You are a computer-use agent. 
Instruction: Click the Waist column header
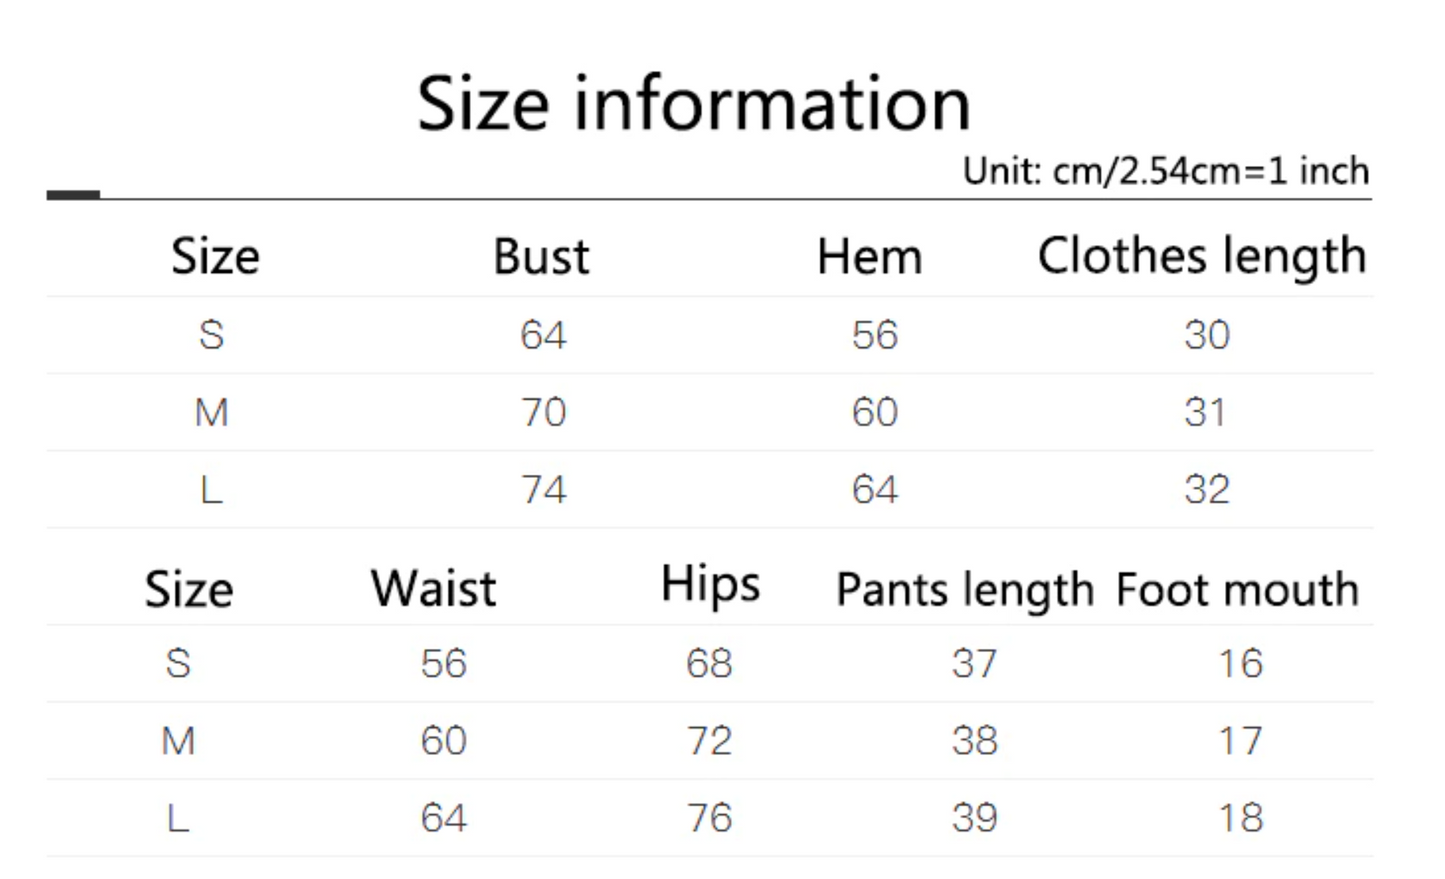coord(433,588)
